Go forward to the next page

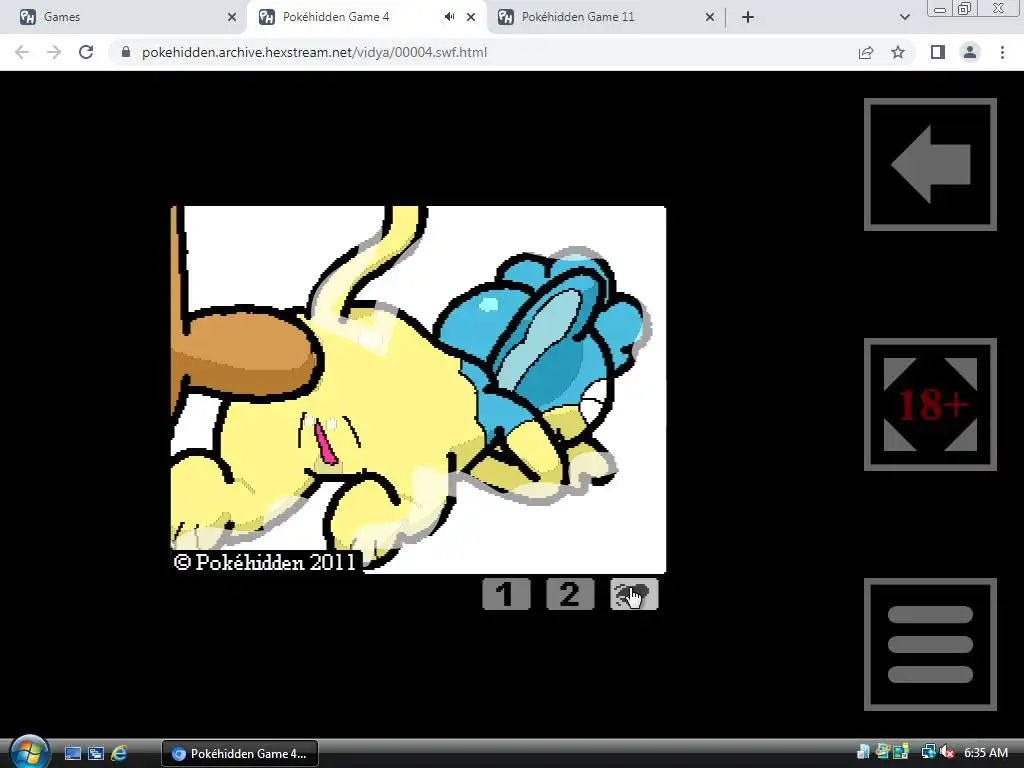(x=54, y=52)
